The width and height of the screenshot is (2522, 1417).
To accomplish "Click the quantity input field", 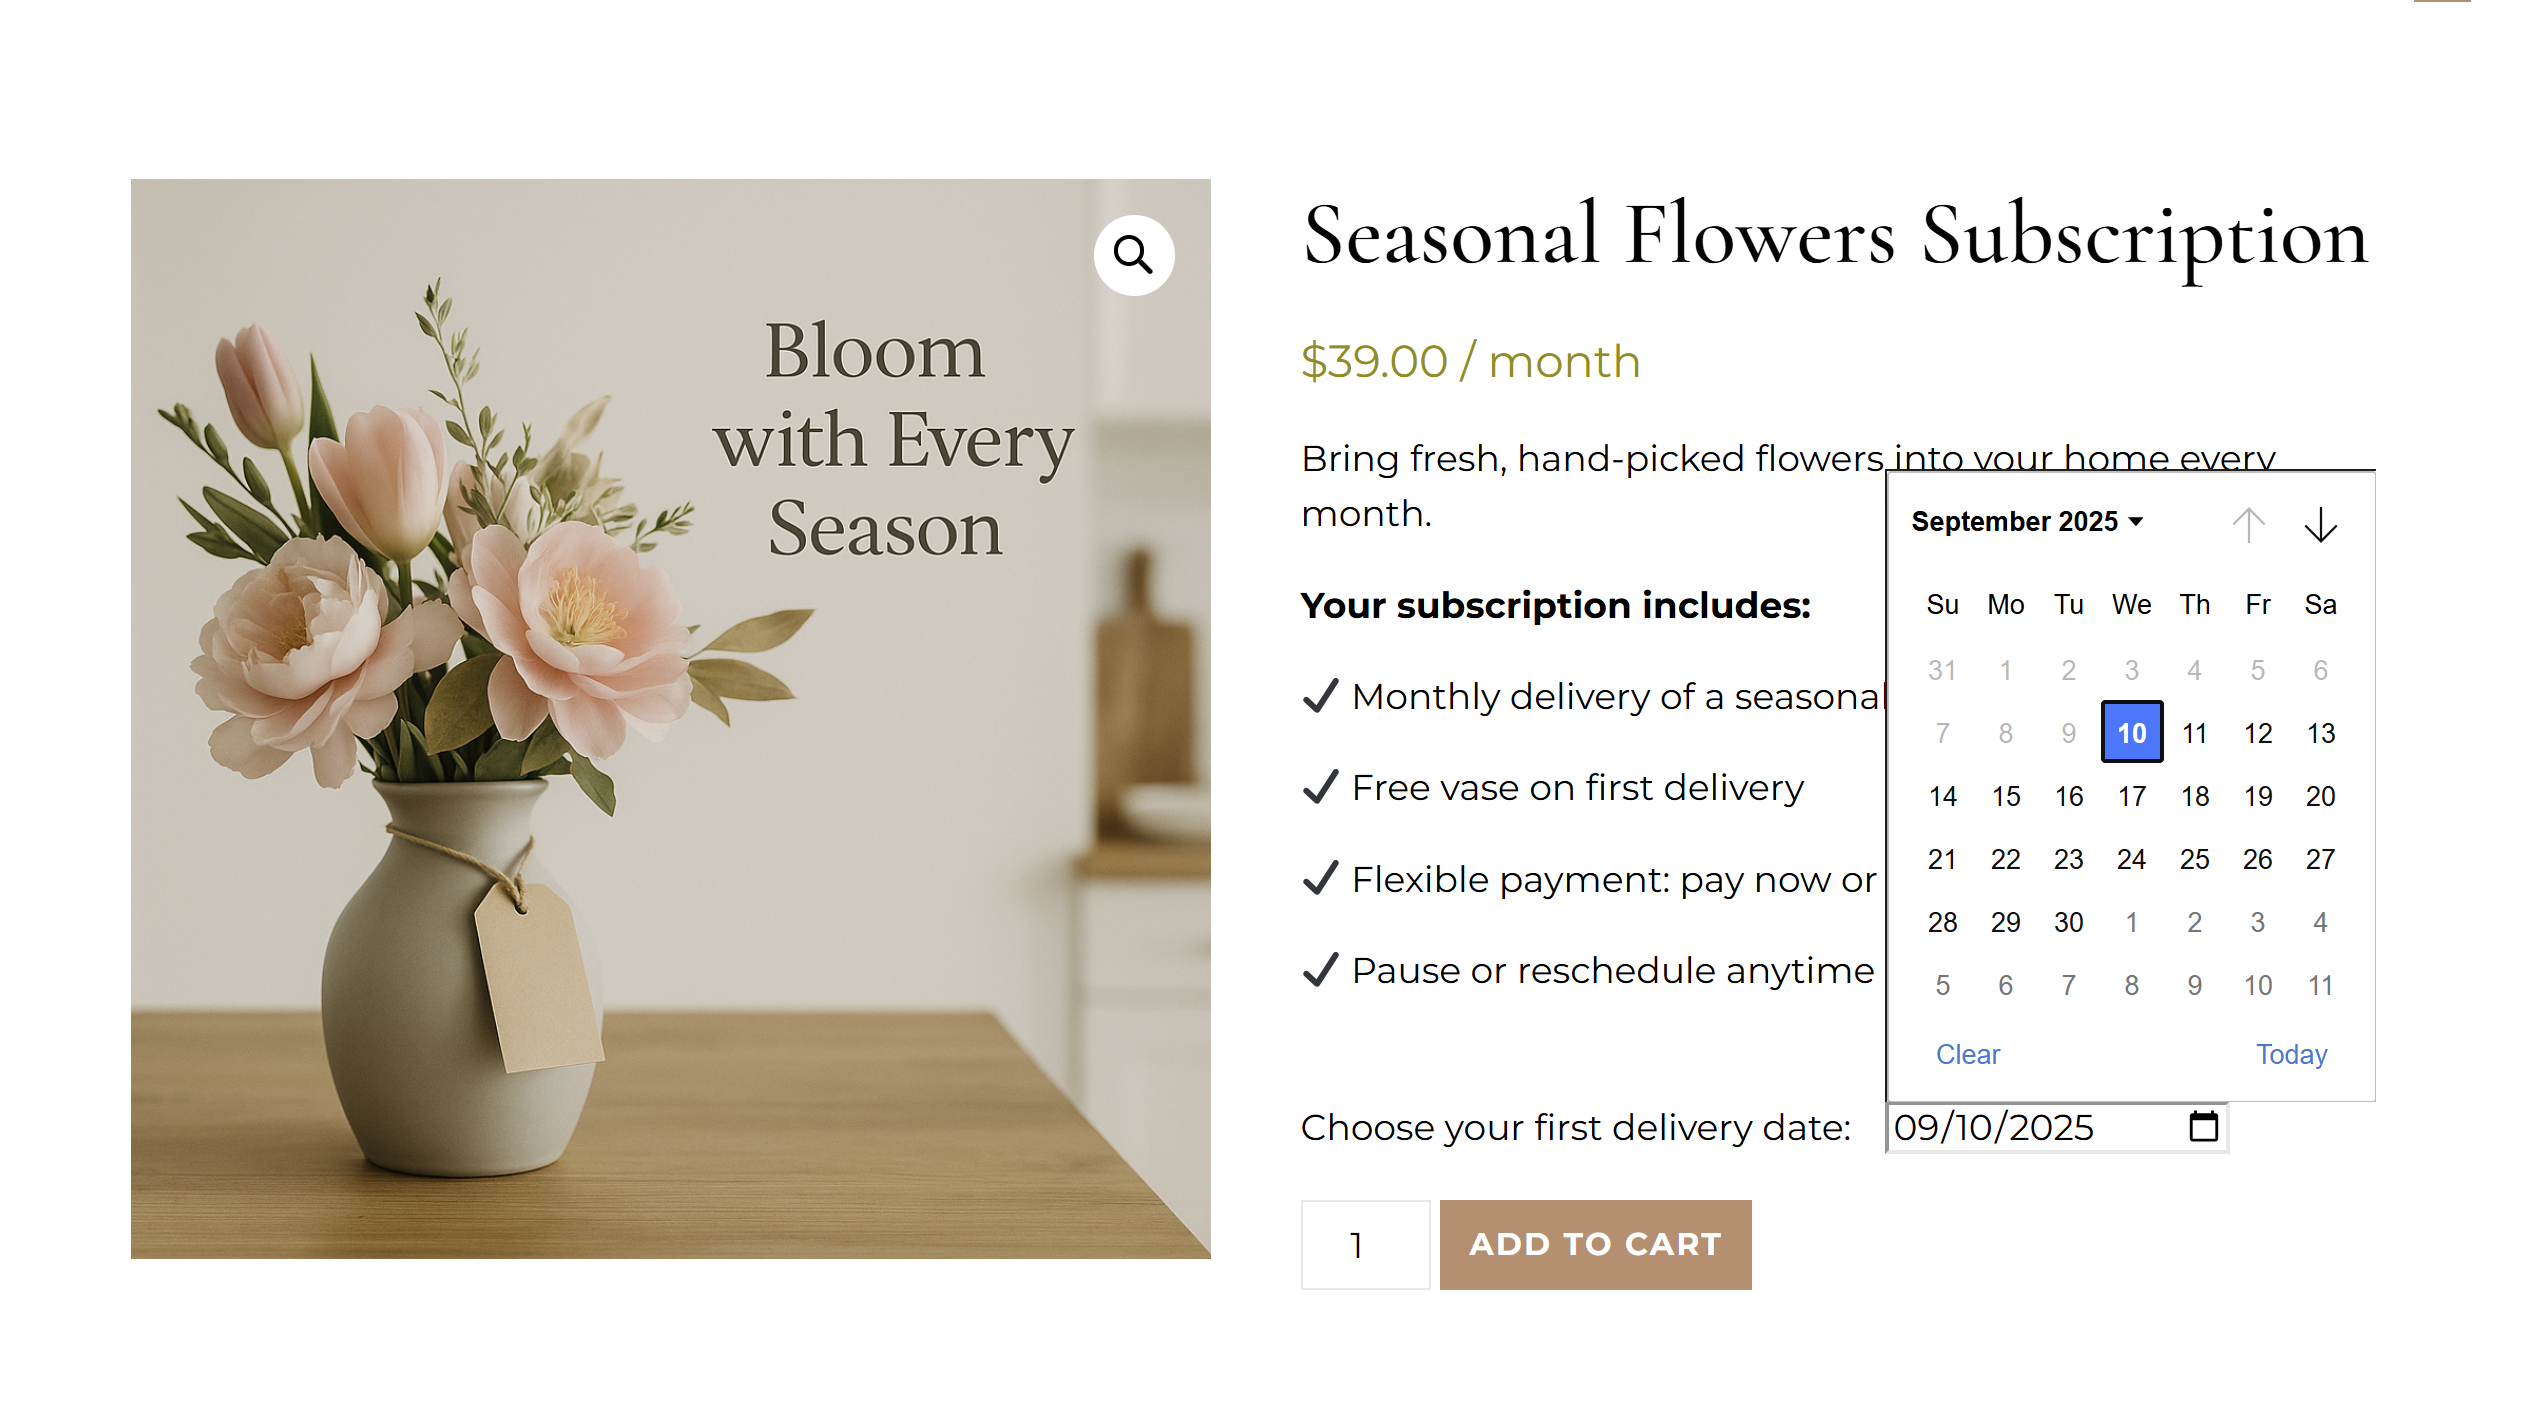I will [x=1364, y=1244].
